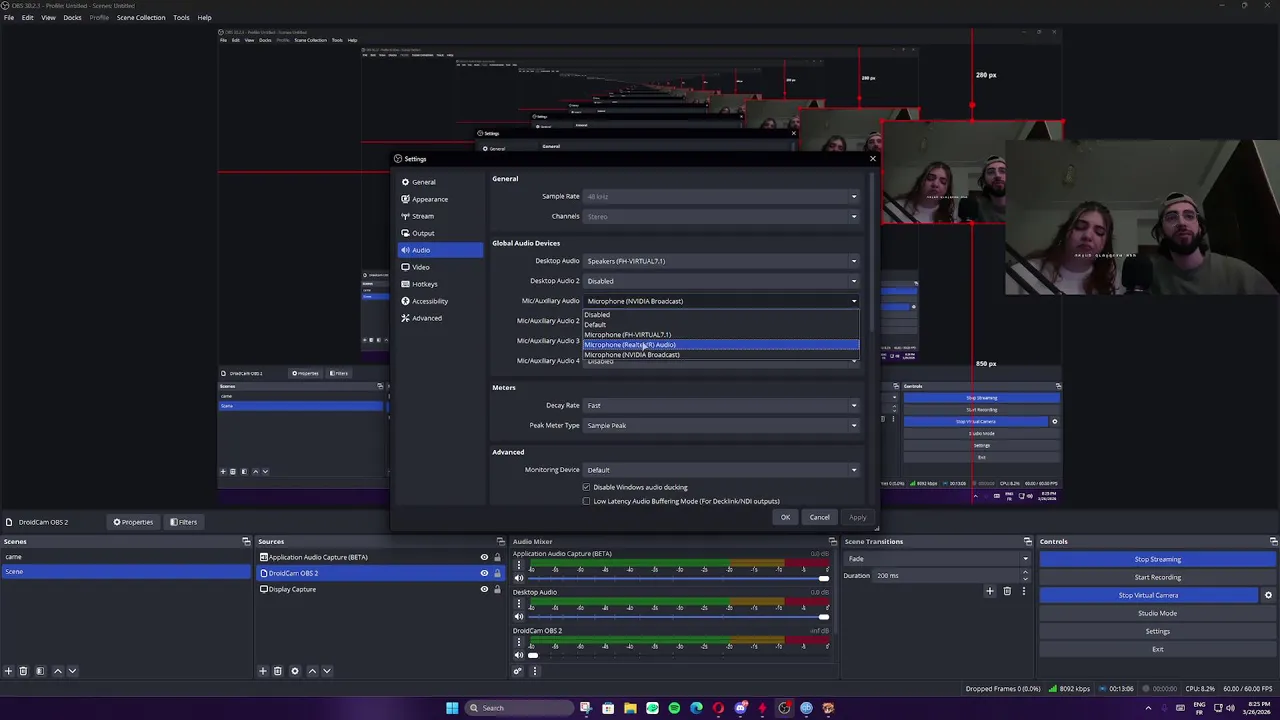Image resolution: width=1280 pixels, height=720 pixels.
Task: Open the Decay Rate dropdown
Action: (x=722, y=405)
